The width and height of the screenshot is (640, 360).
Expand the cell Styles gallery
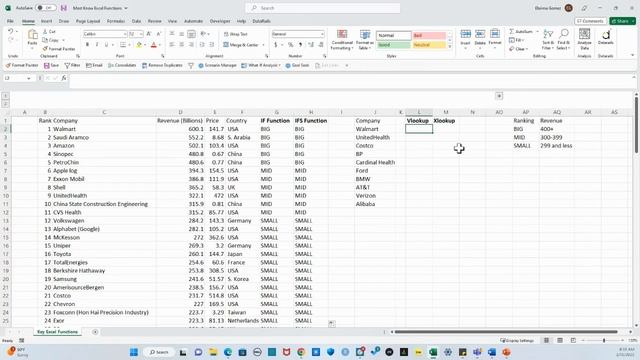[450, 47]
